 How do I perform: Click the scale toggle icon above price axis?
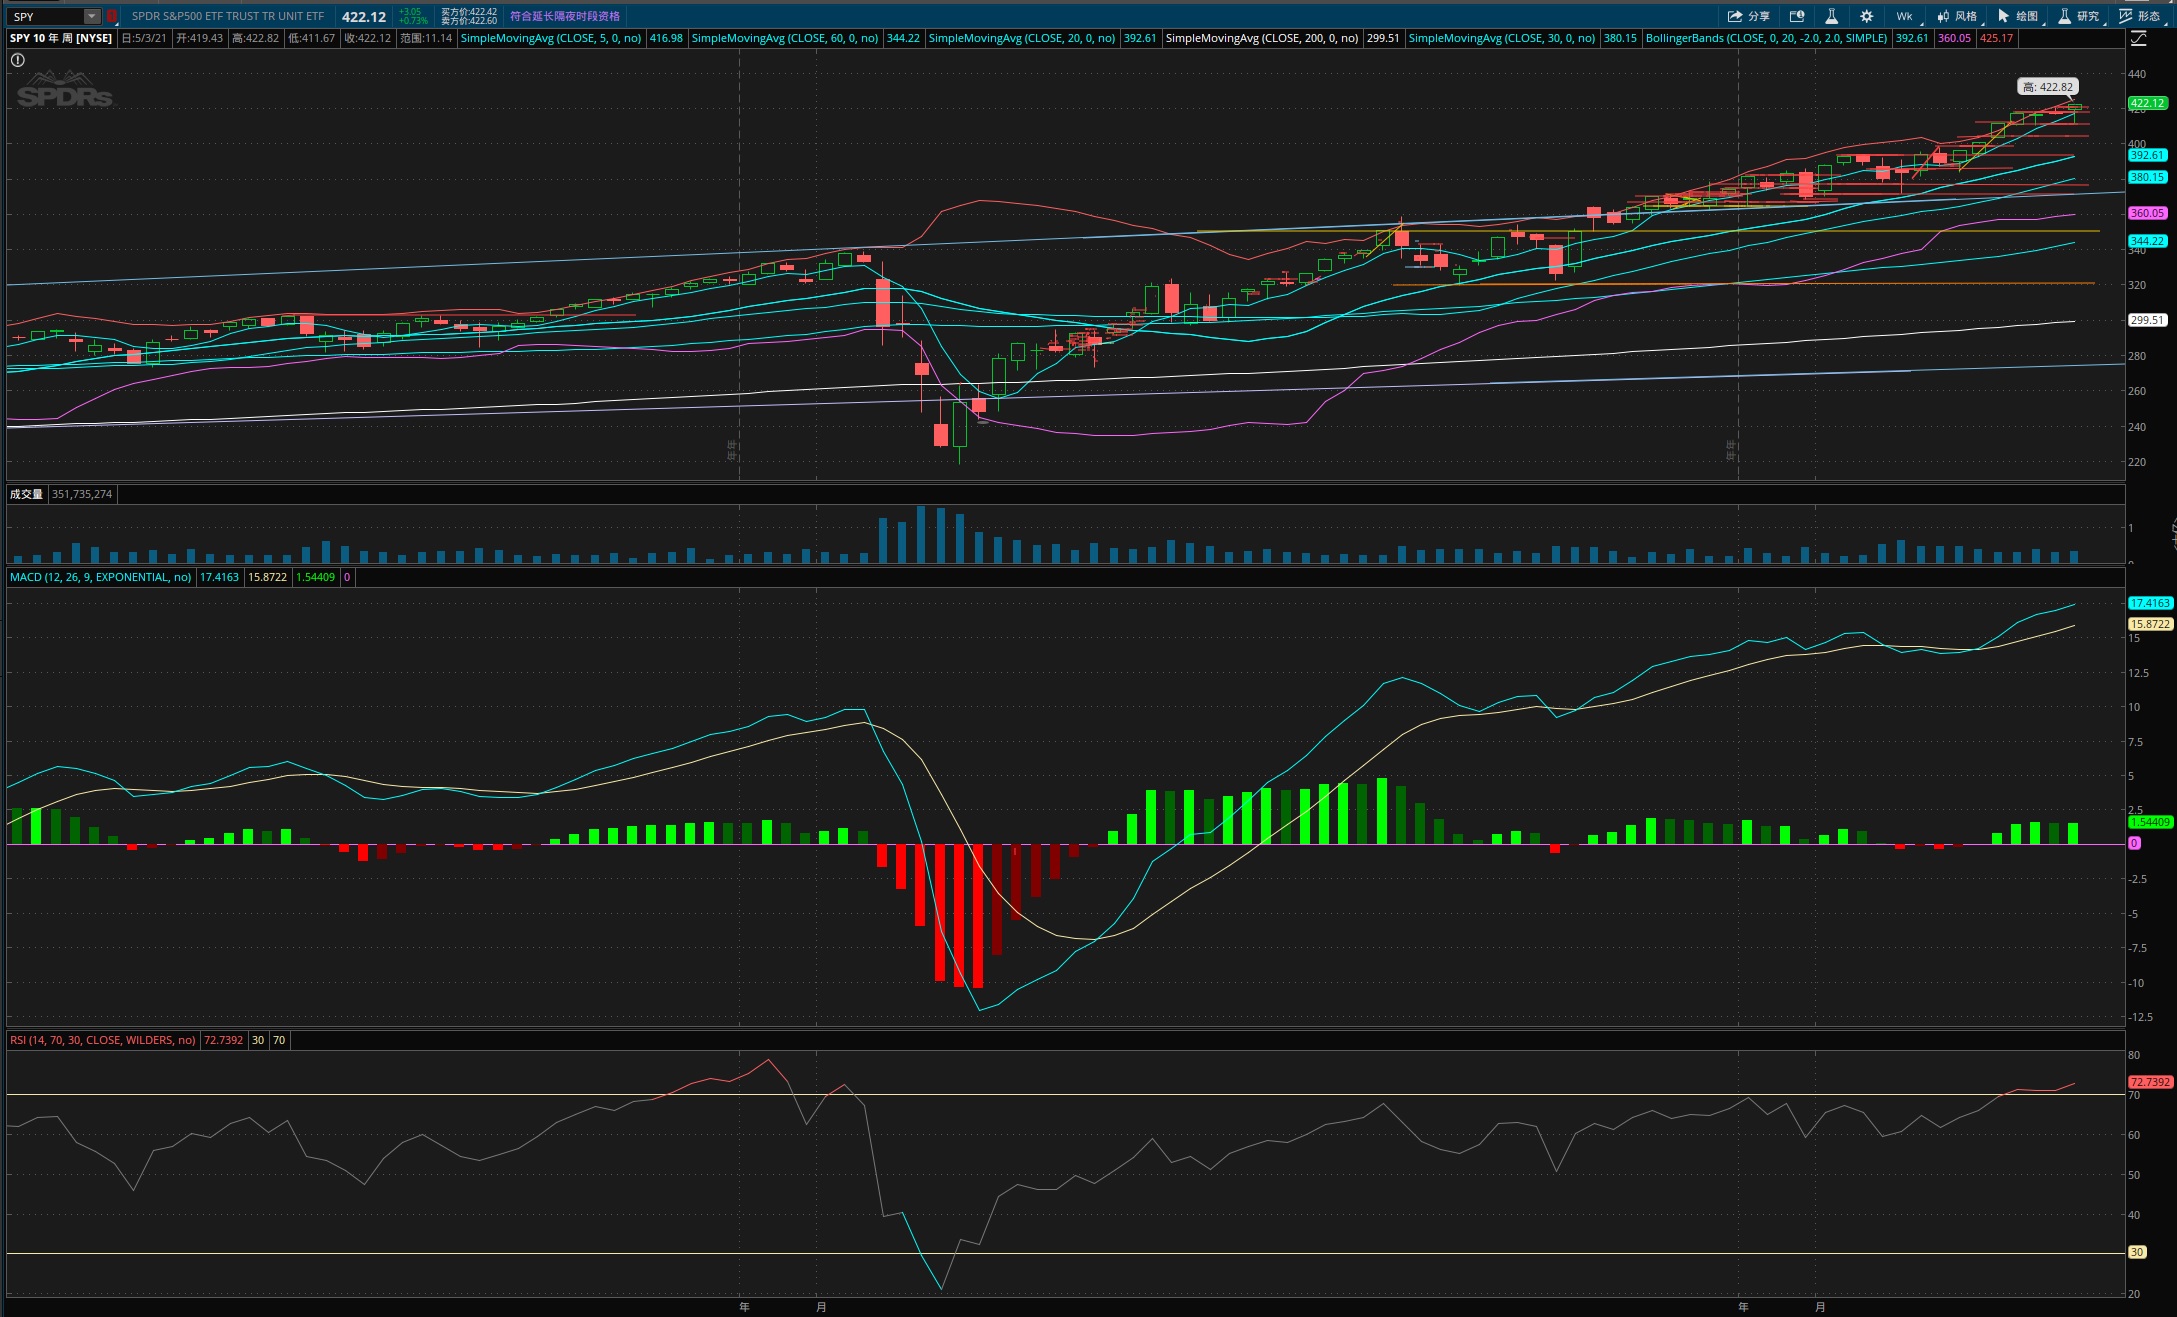click(x=2138, y=38)
